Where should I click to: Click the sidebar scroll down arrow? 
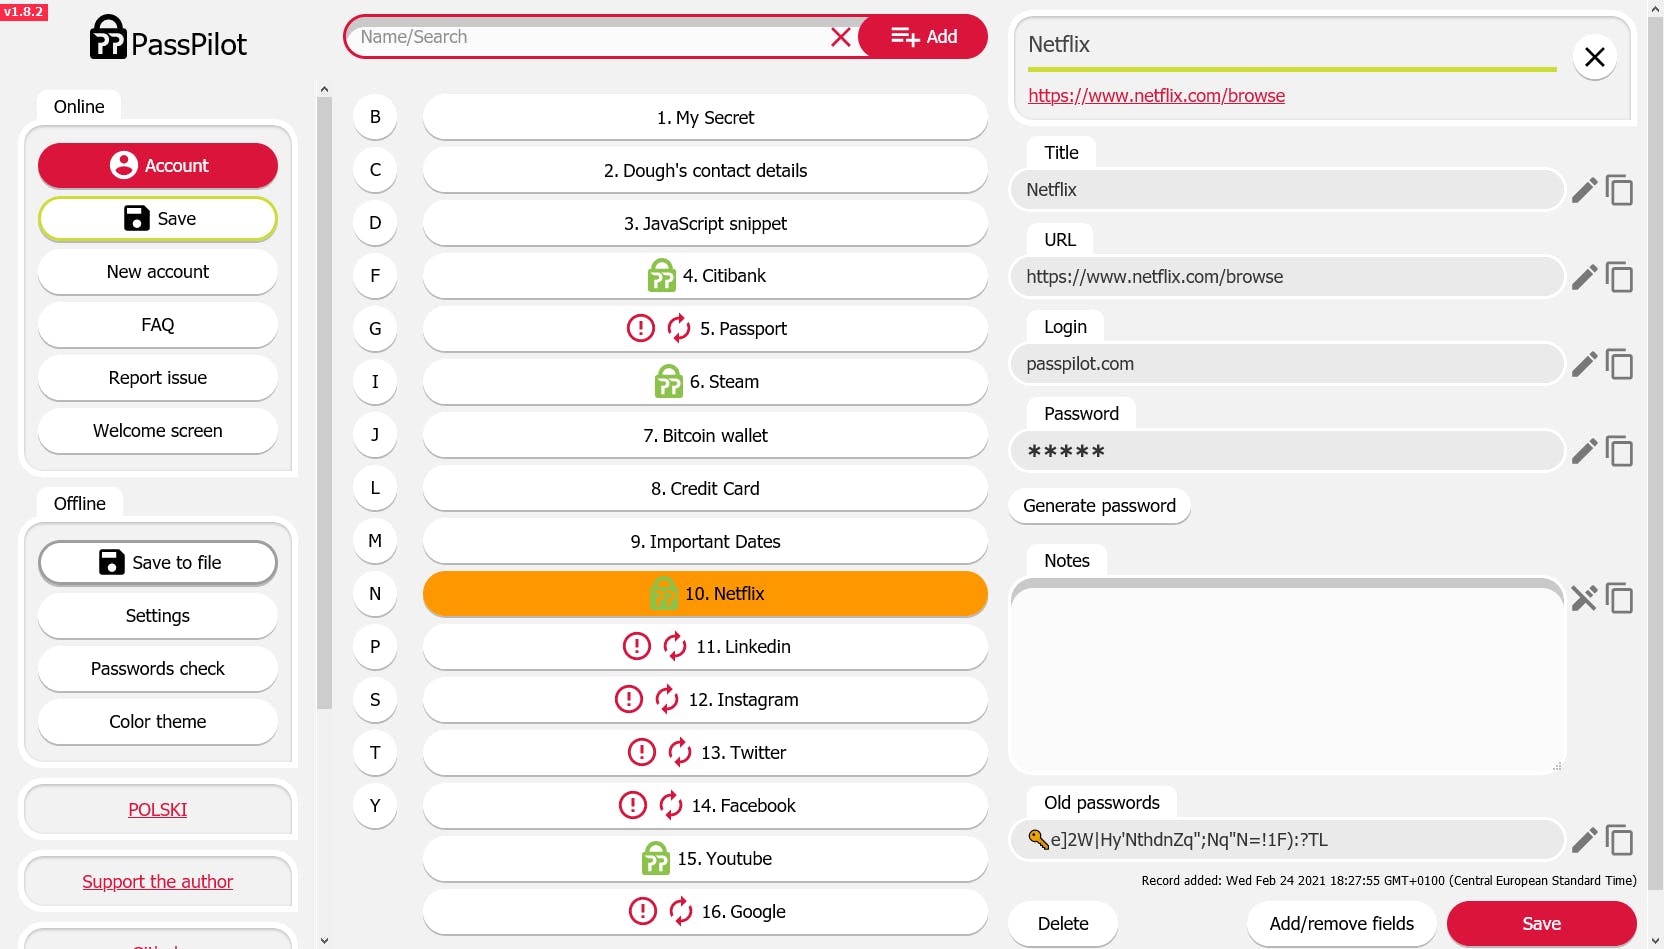click(324, 940)
